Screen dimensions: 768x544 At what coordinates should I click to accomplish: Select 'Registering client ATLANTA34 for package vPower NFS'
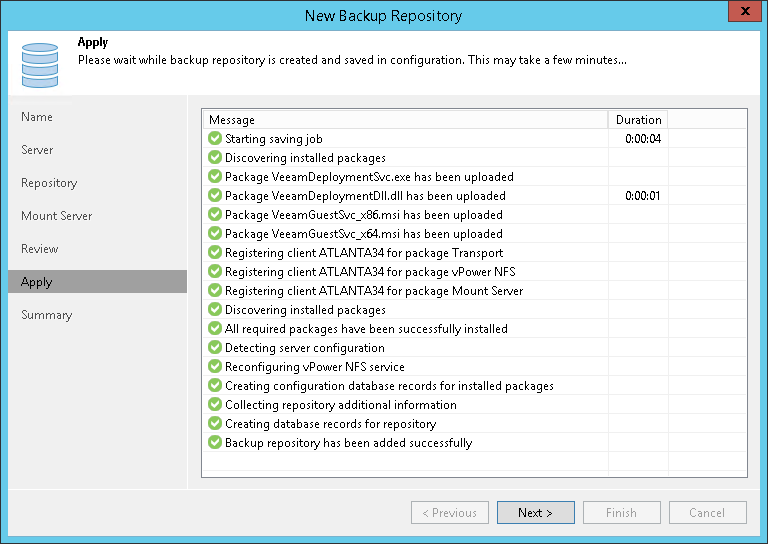370,272
